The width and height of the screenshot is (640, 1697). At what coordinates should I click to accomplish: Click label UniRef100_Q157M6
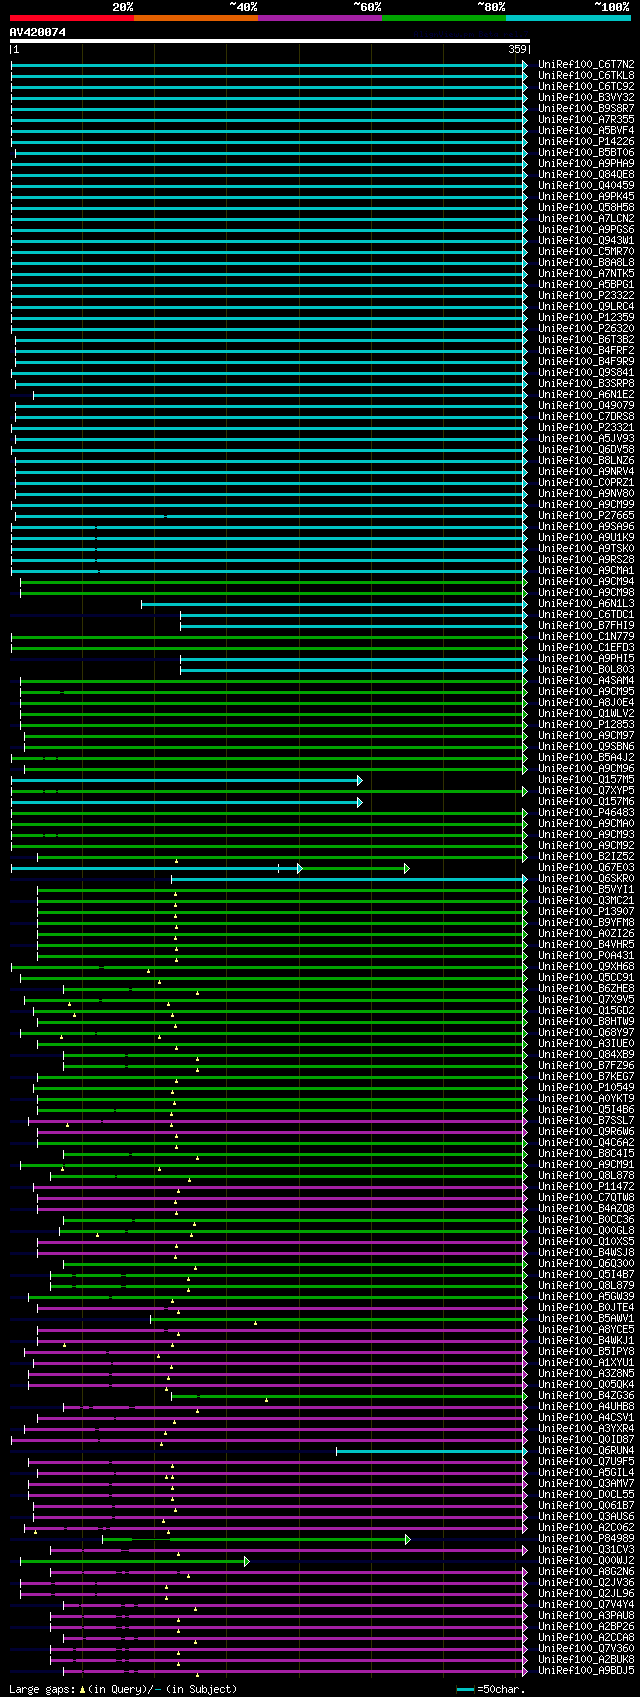[586, 801]
